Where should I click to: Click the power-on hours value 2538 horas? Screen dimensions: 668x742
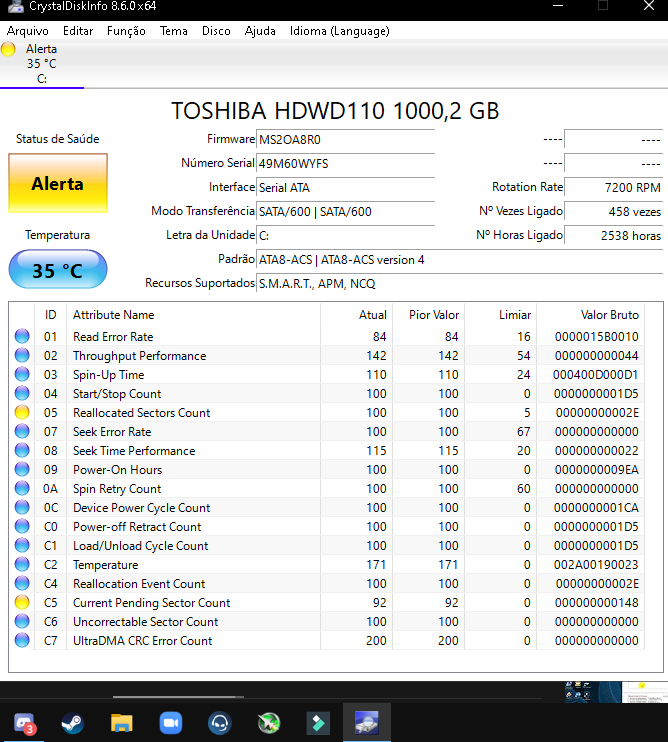(613, 236)
